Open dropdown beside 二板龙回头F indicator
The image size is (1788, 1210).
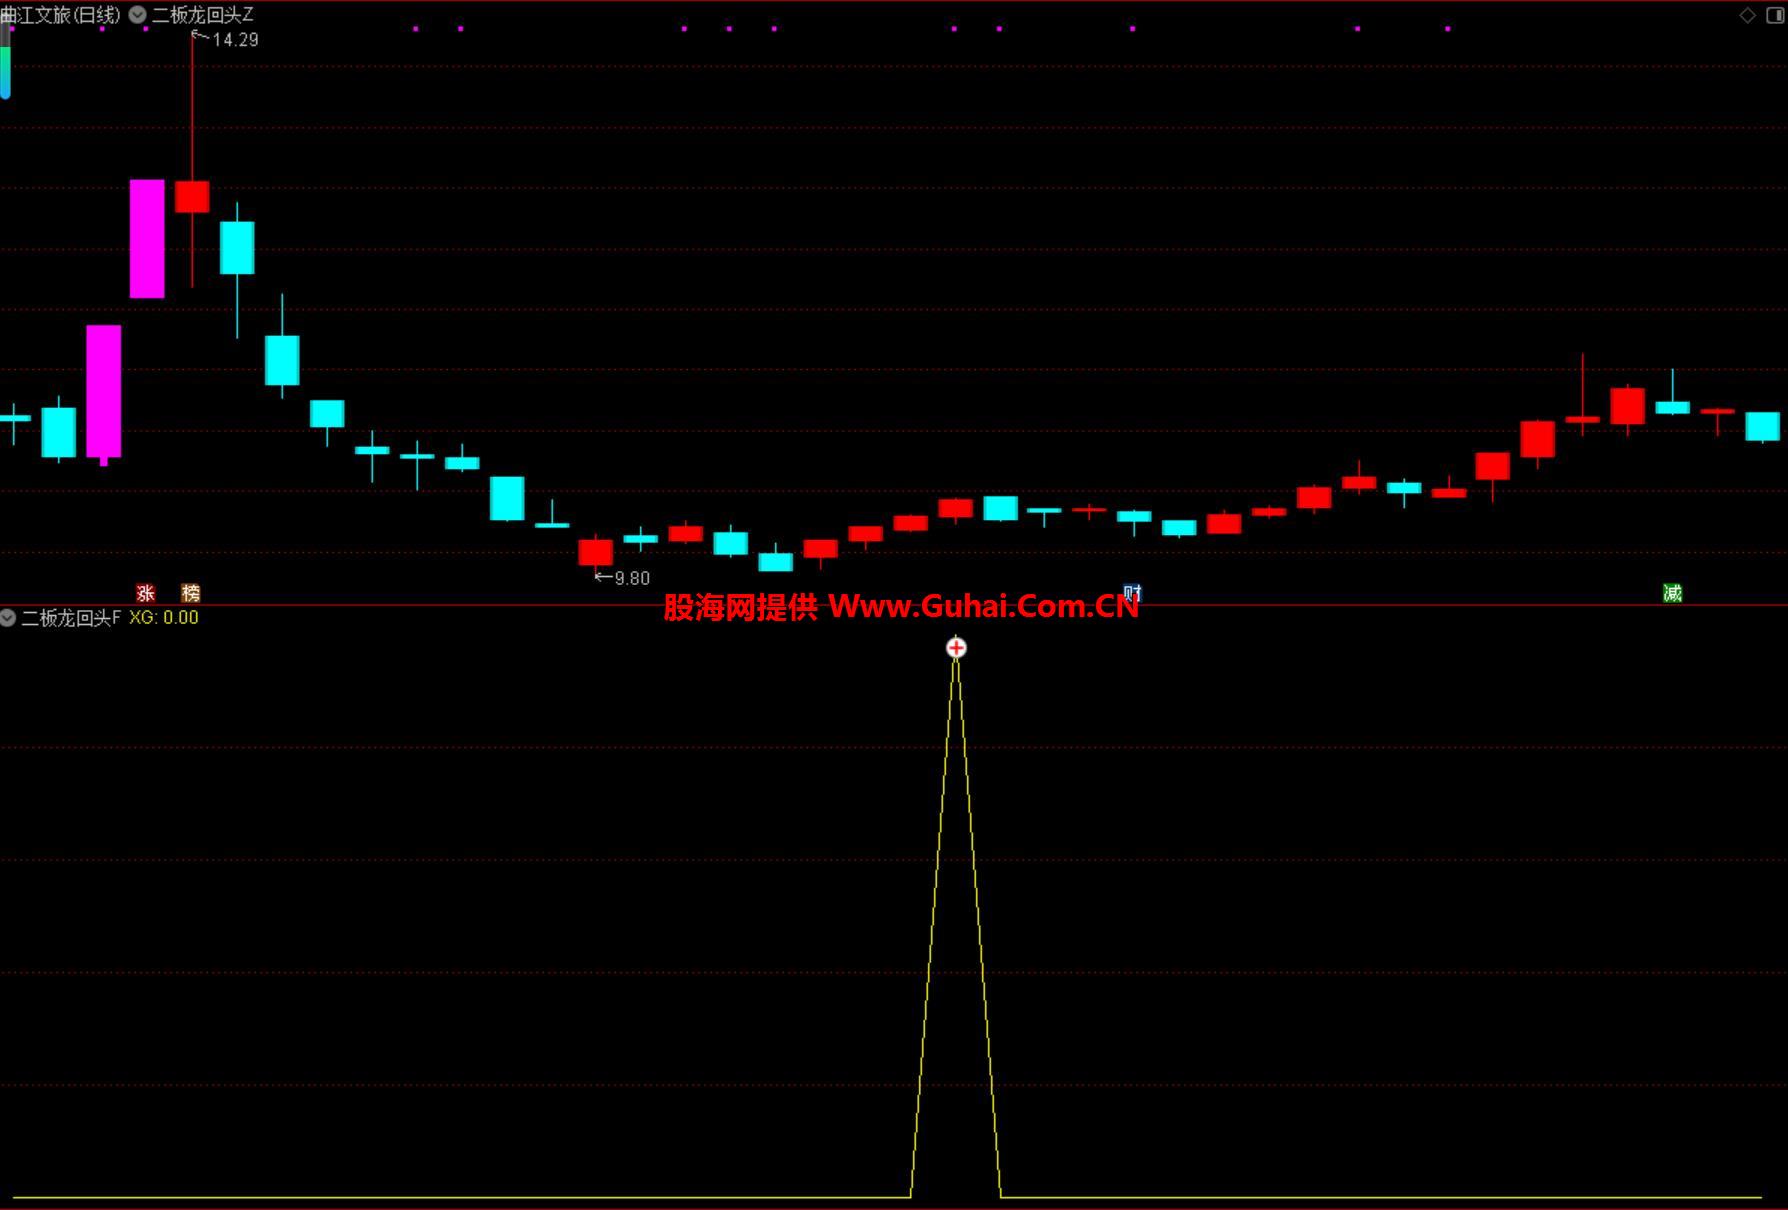pyautogui.click(x=9, y=618)
